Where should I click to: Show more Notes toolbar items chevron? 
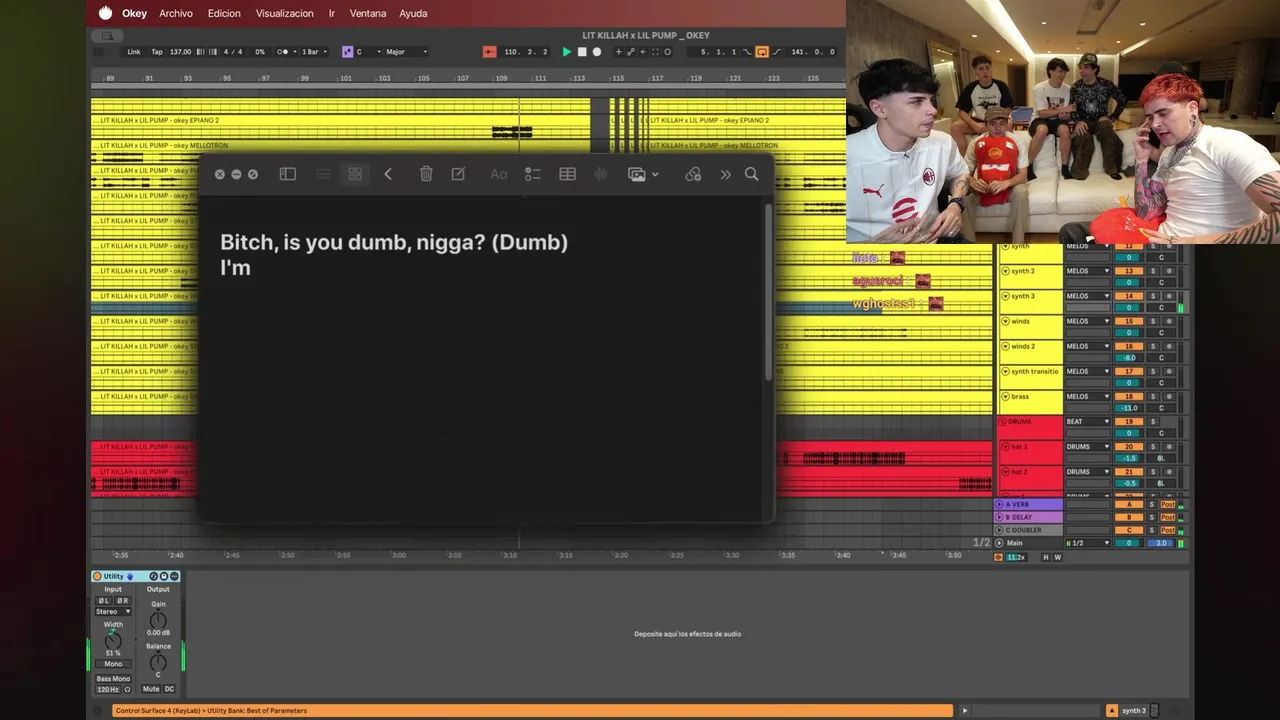coord(725,174)
